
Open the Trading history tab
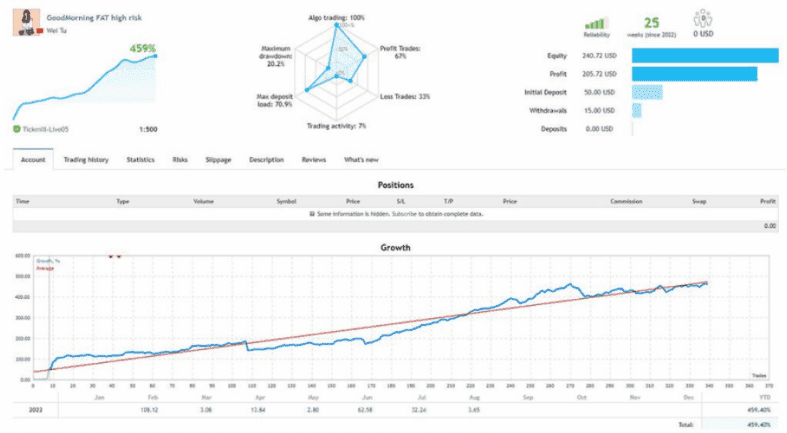pos(86,160)
